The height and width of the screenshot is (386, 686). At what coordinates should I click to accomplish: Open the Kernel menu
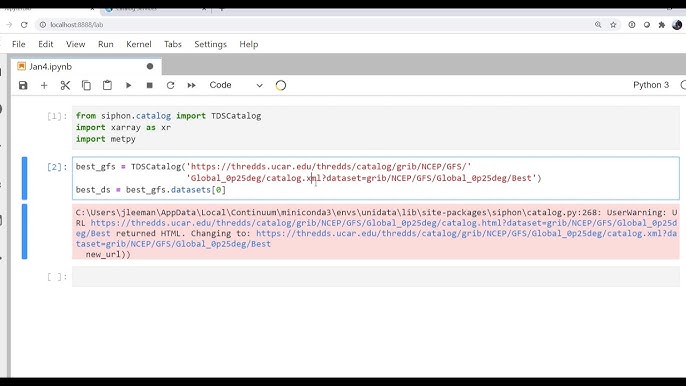139,44
